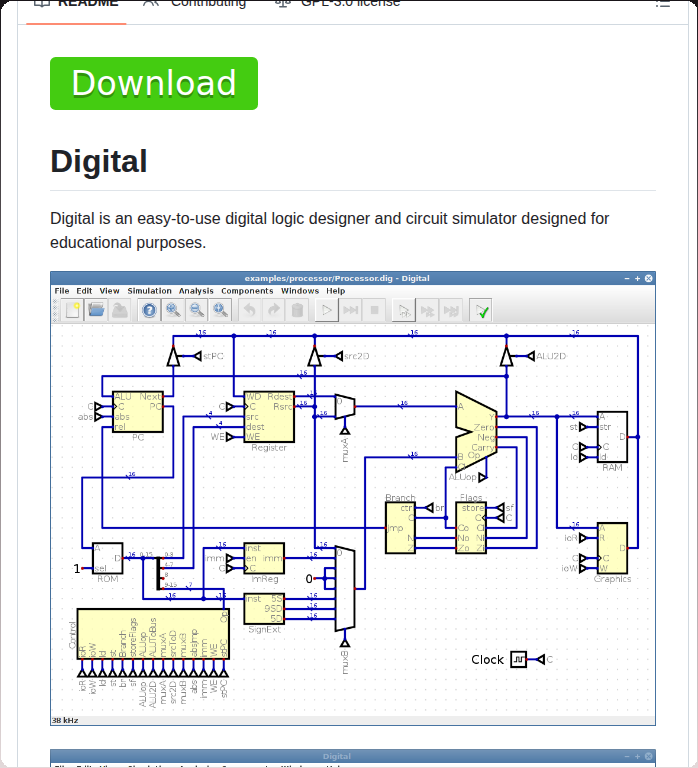Click the run all micro steps icon
The height and width of the screenshot is (768, 698).
point(428,310)
